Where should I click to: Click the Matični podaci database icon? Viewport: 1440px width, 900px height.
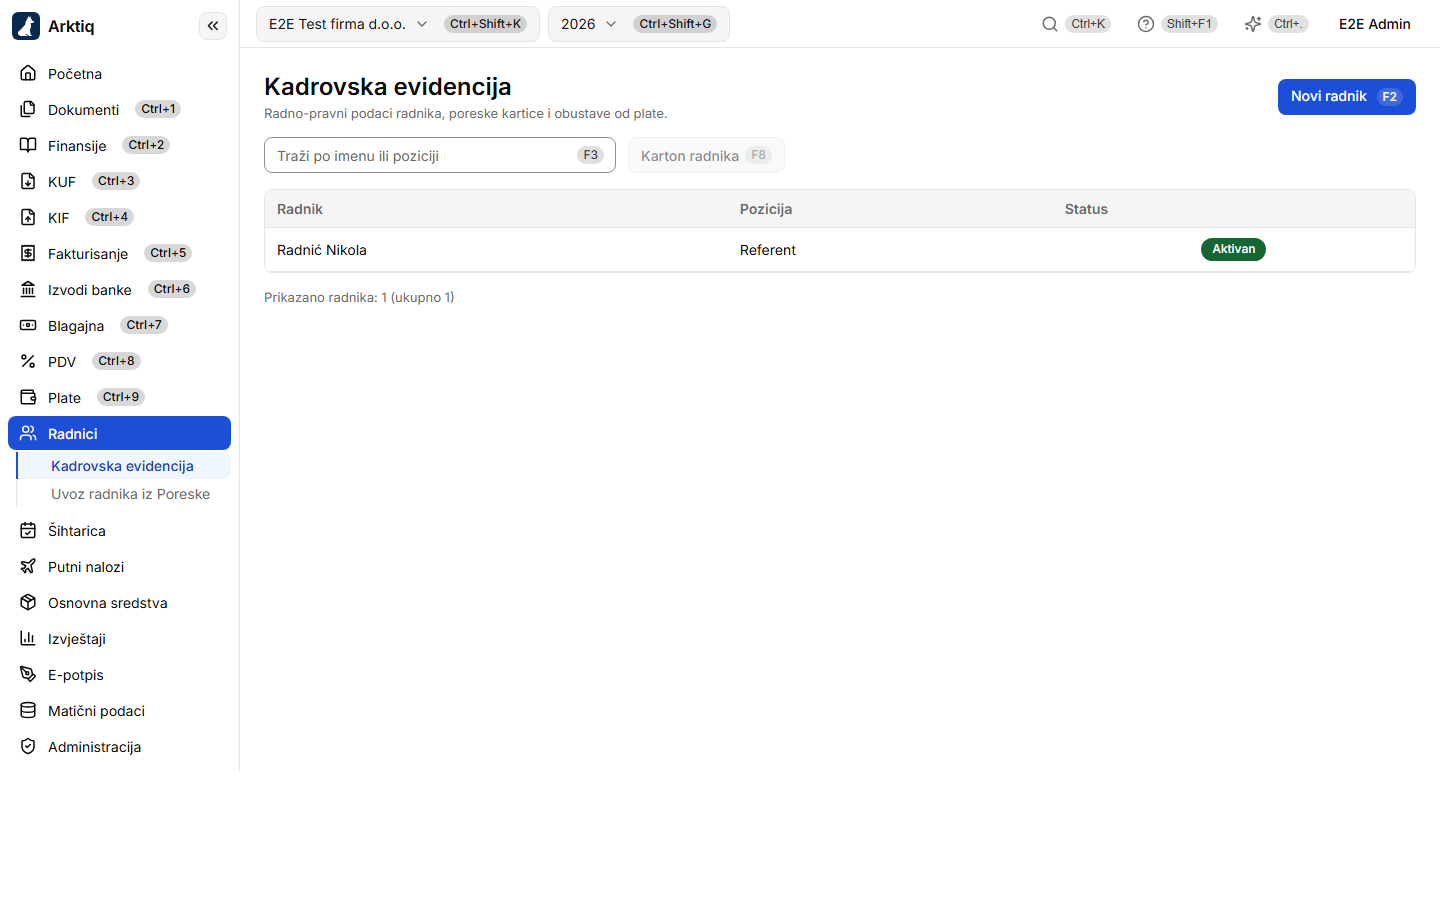tap(28, 710)
